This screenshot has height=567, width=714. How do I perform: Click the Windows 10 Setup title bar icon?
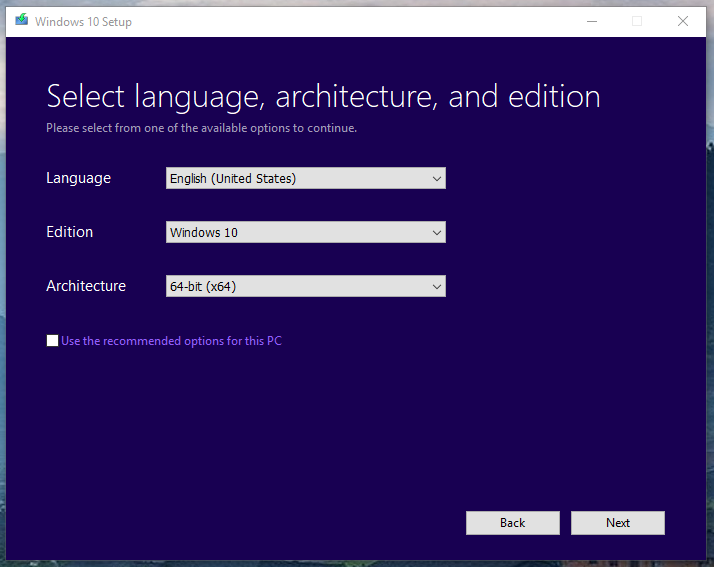[22, 21]
